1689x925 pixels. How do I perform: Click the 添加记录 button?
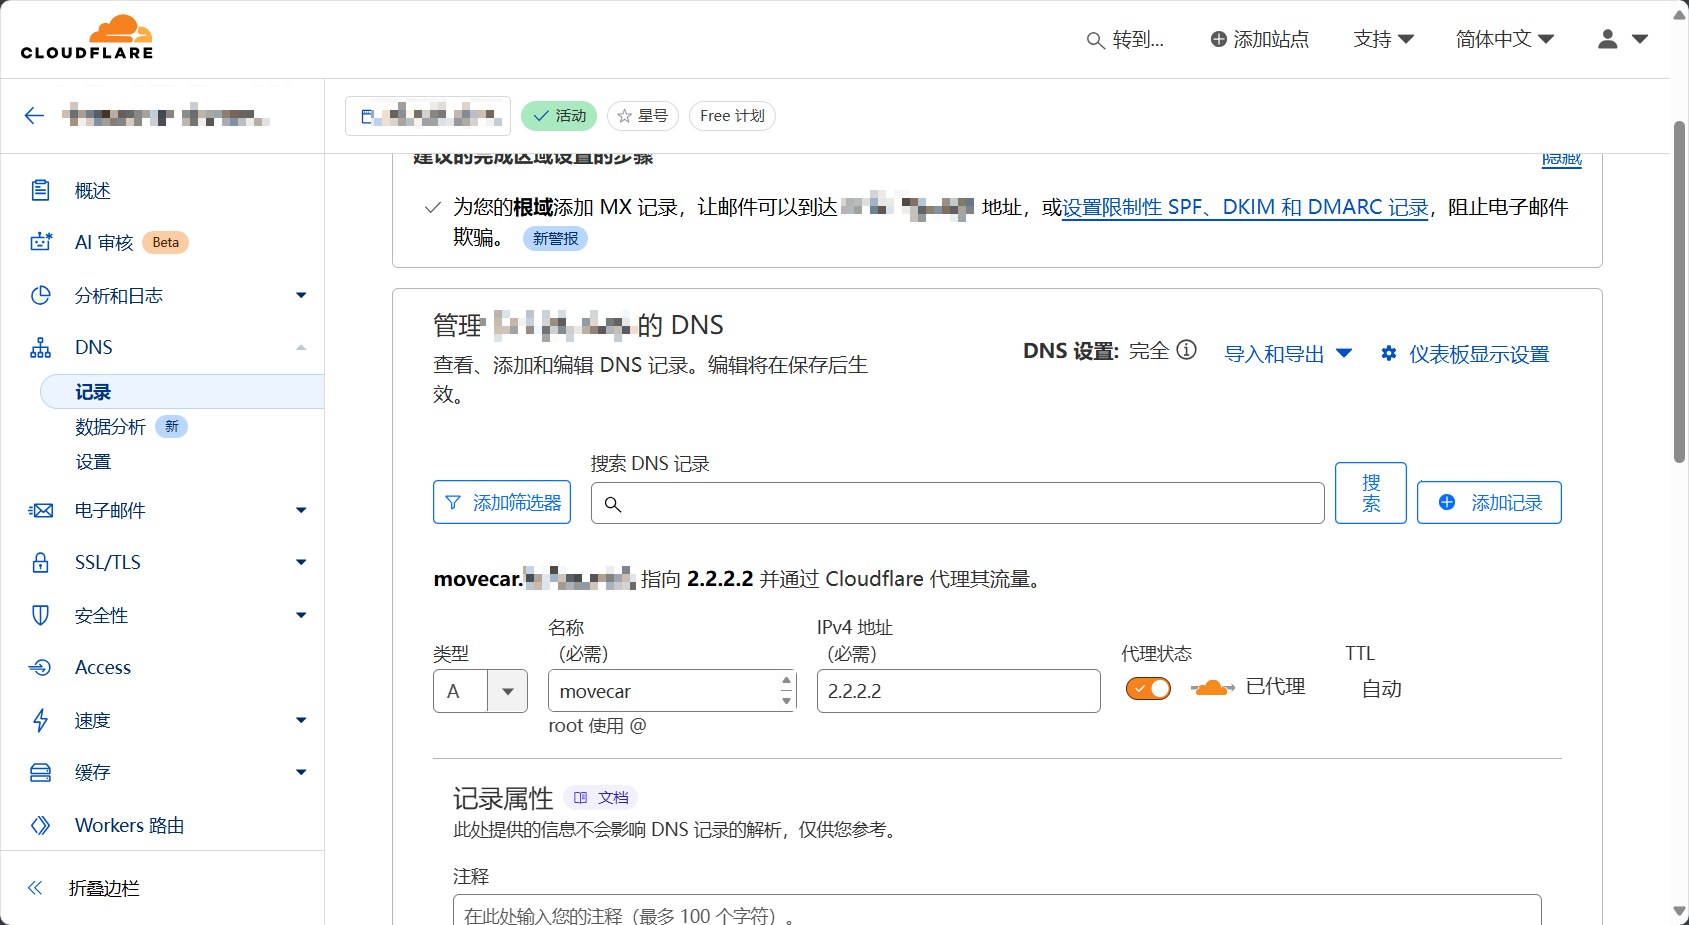coord(1489,502)
